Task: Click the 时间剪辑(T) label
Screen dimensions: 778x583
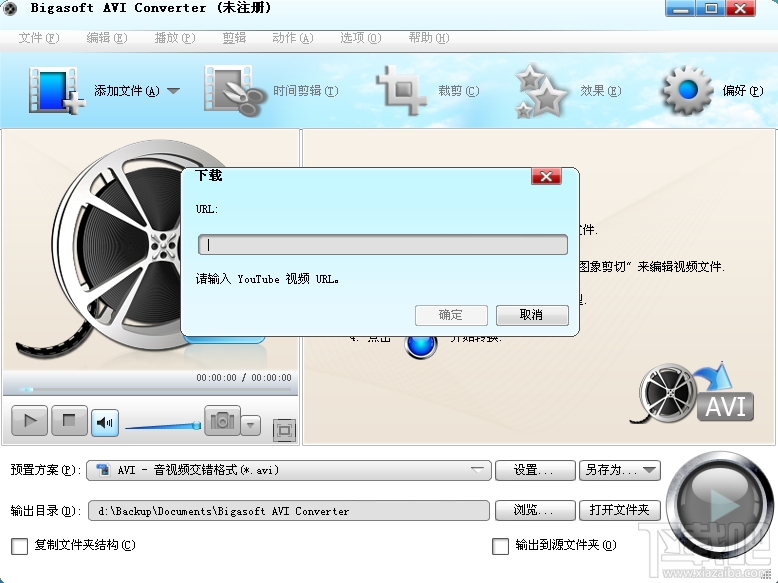Action: [306, 91]
